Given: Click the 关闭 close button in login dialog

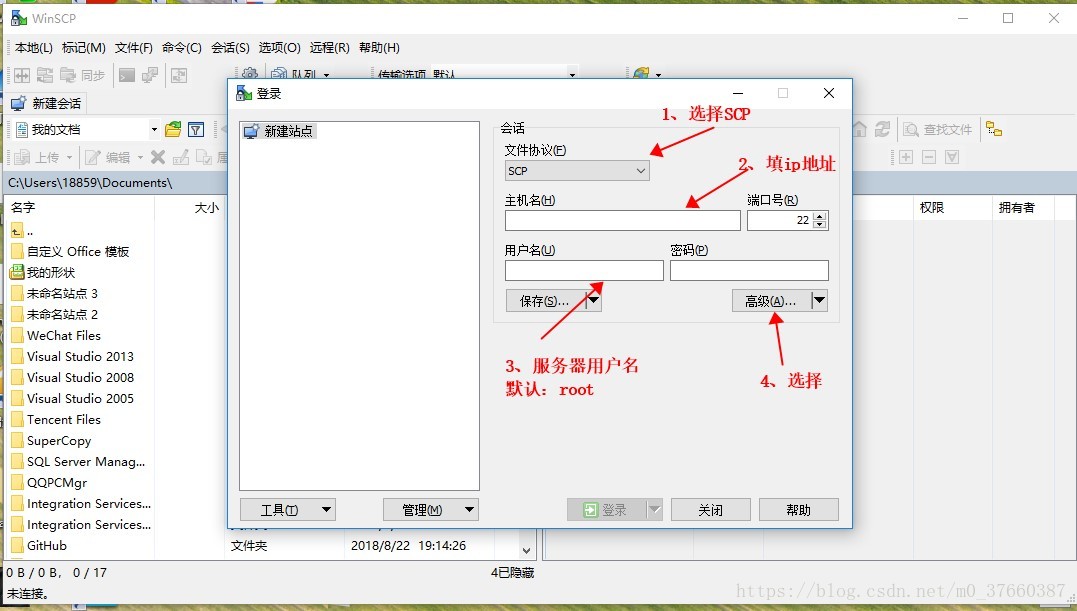Looking at the screenshot, I should click(710, 510).
